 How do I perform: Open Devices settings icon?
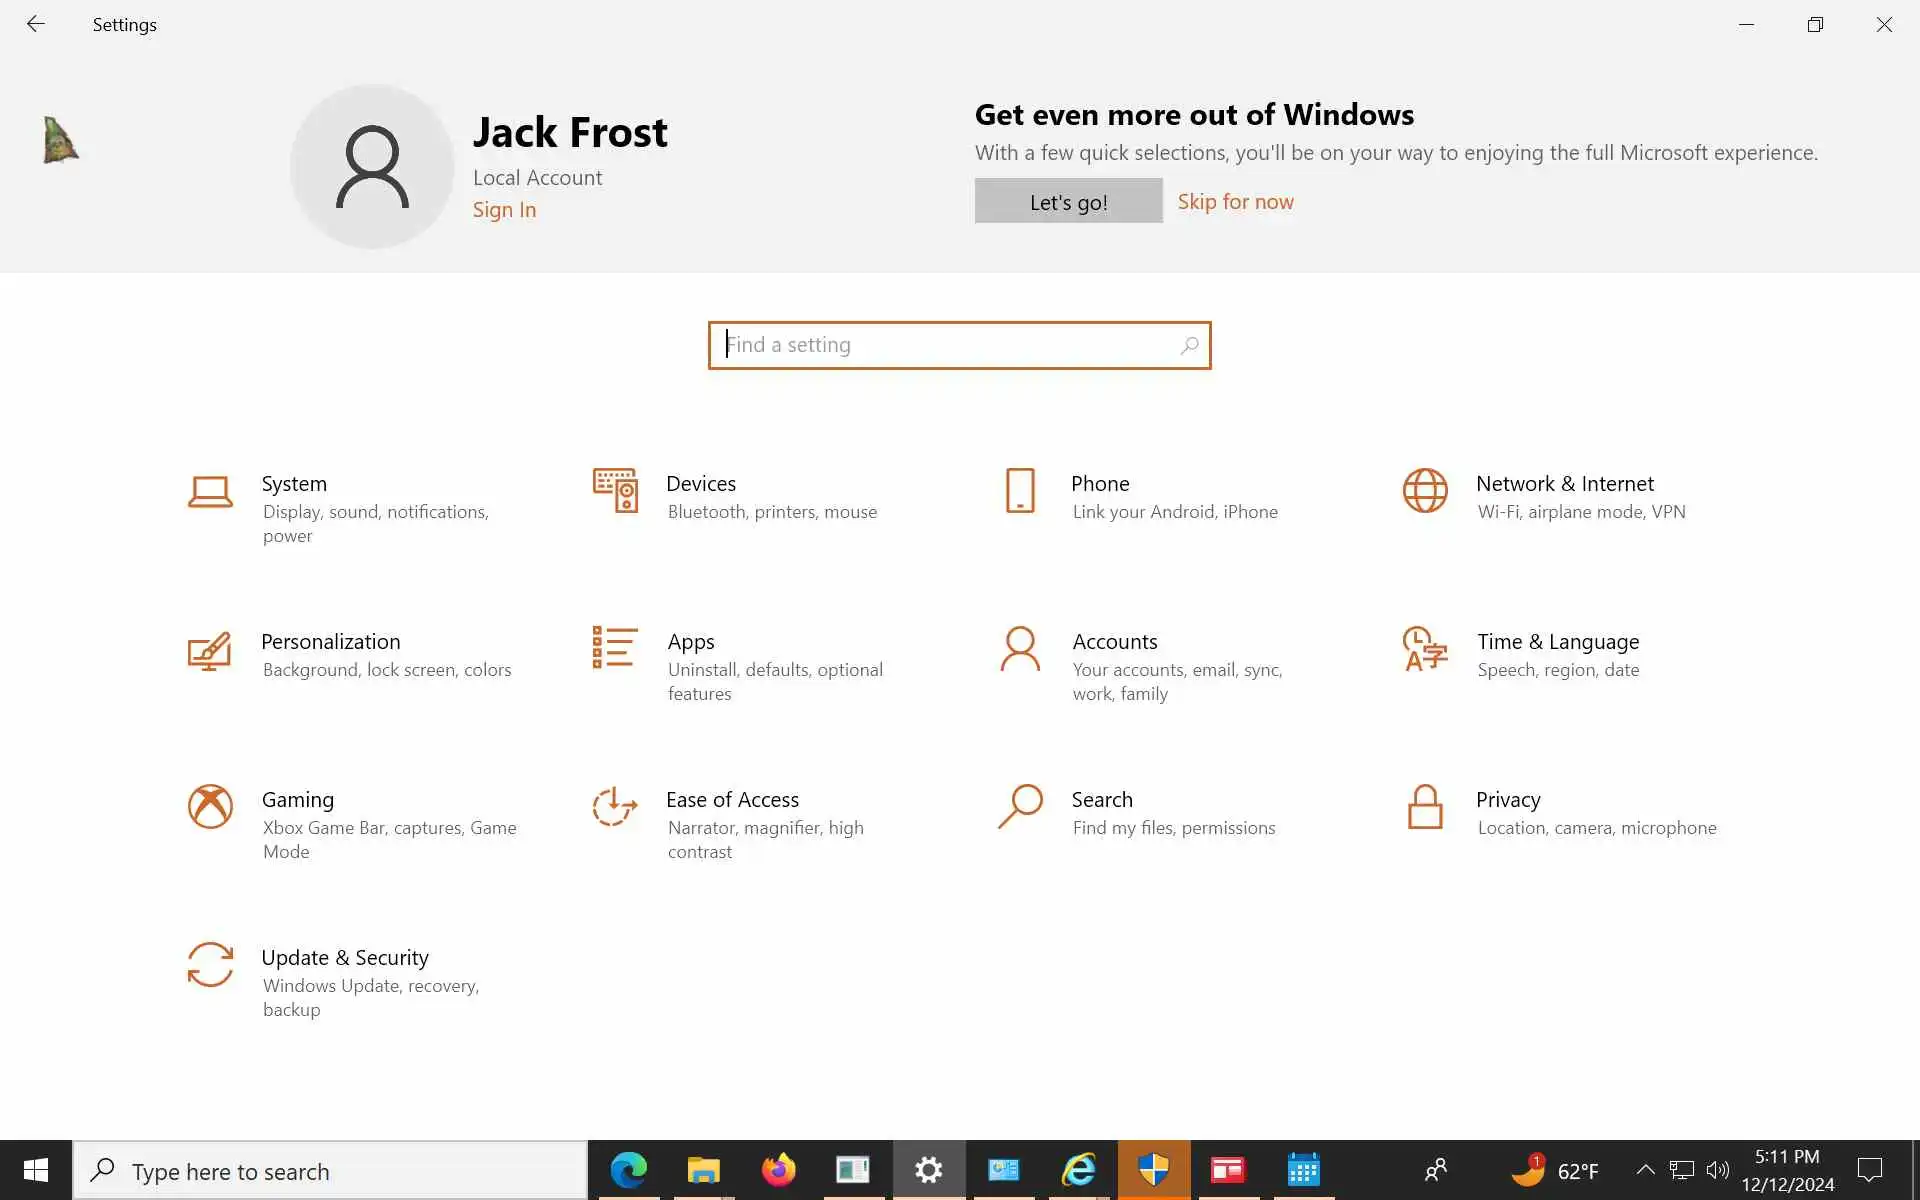[x=615, y=490]
